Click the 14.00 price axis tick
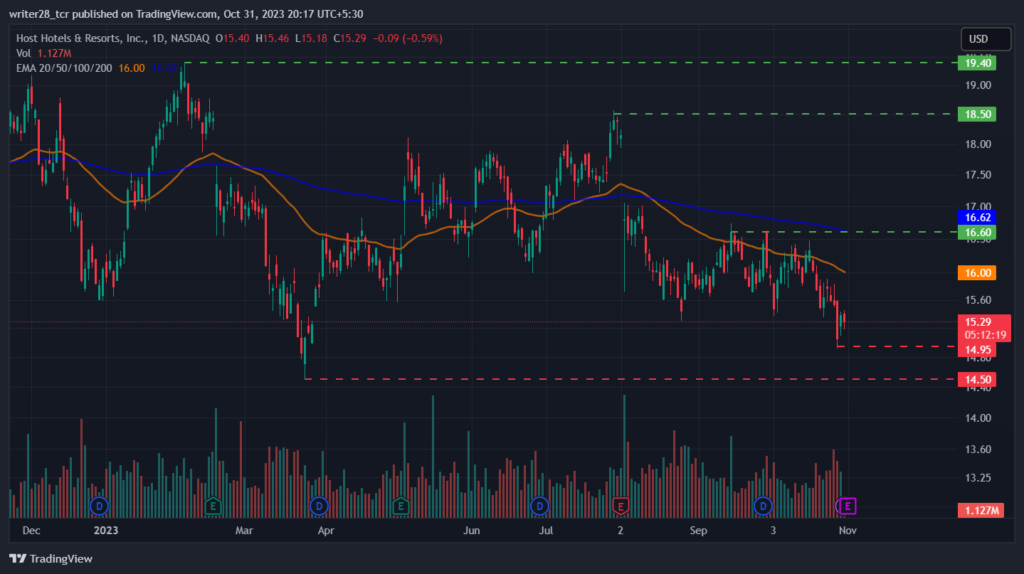Viewport: 1024px width, 574px height. (x=978, y=418)
